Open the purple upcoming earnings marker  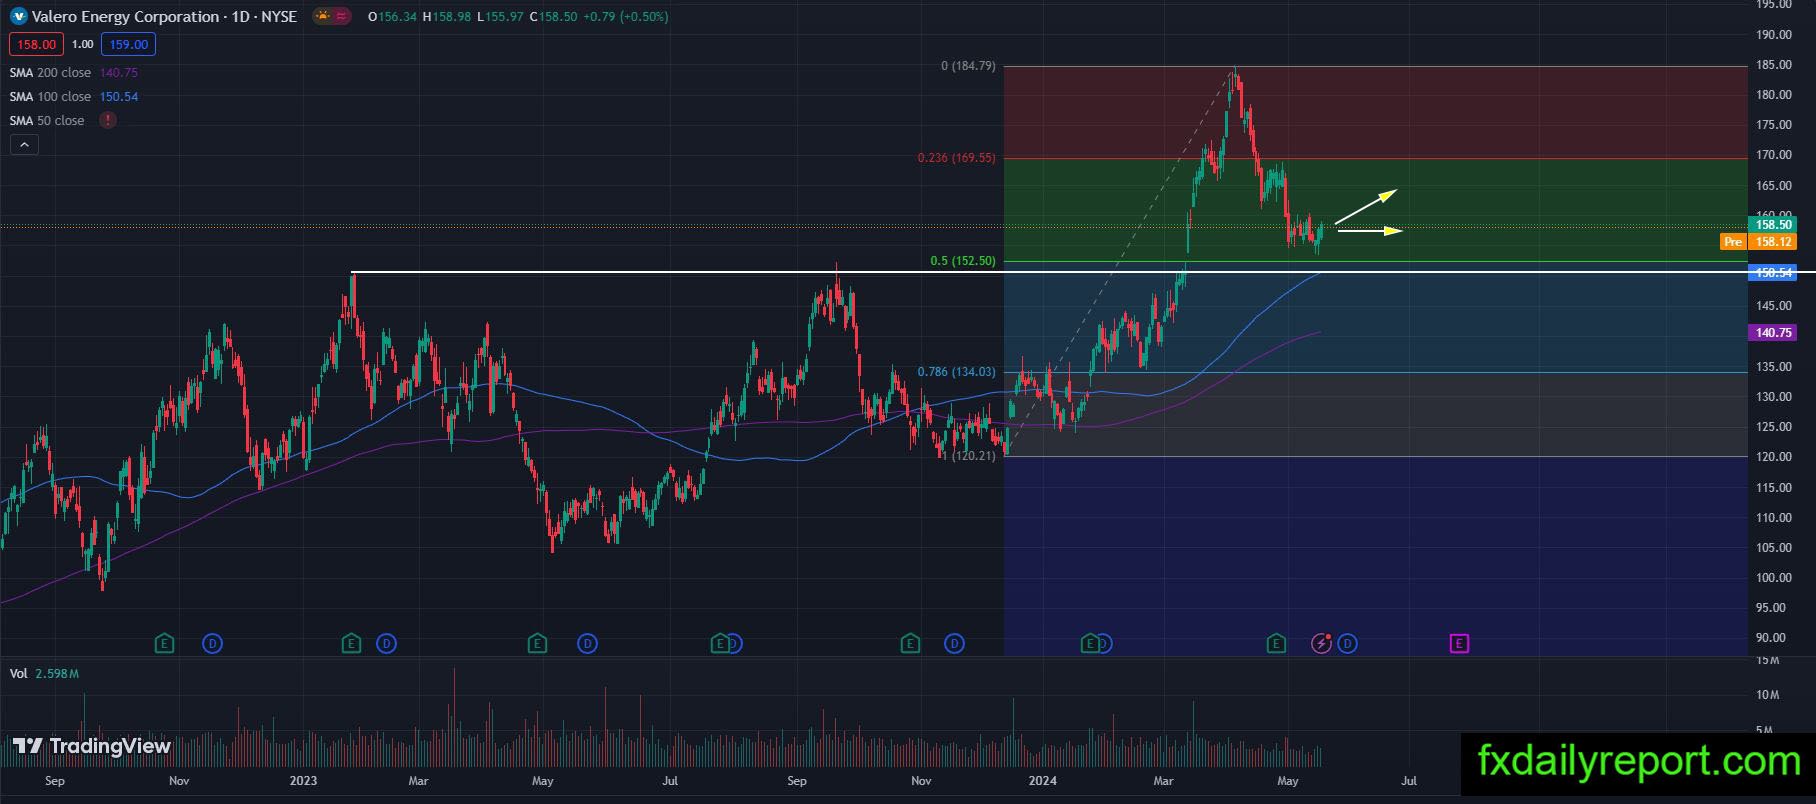(1459, 644)
